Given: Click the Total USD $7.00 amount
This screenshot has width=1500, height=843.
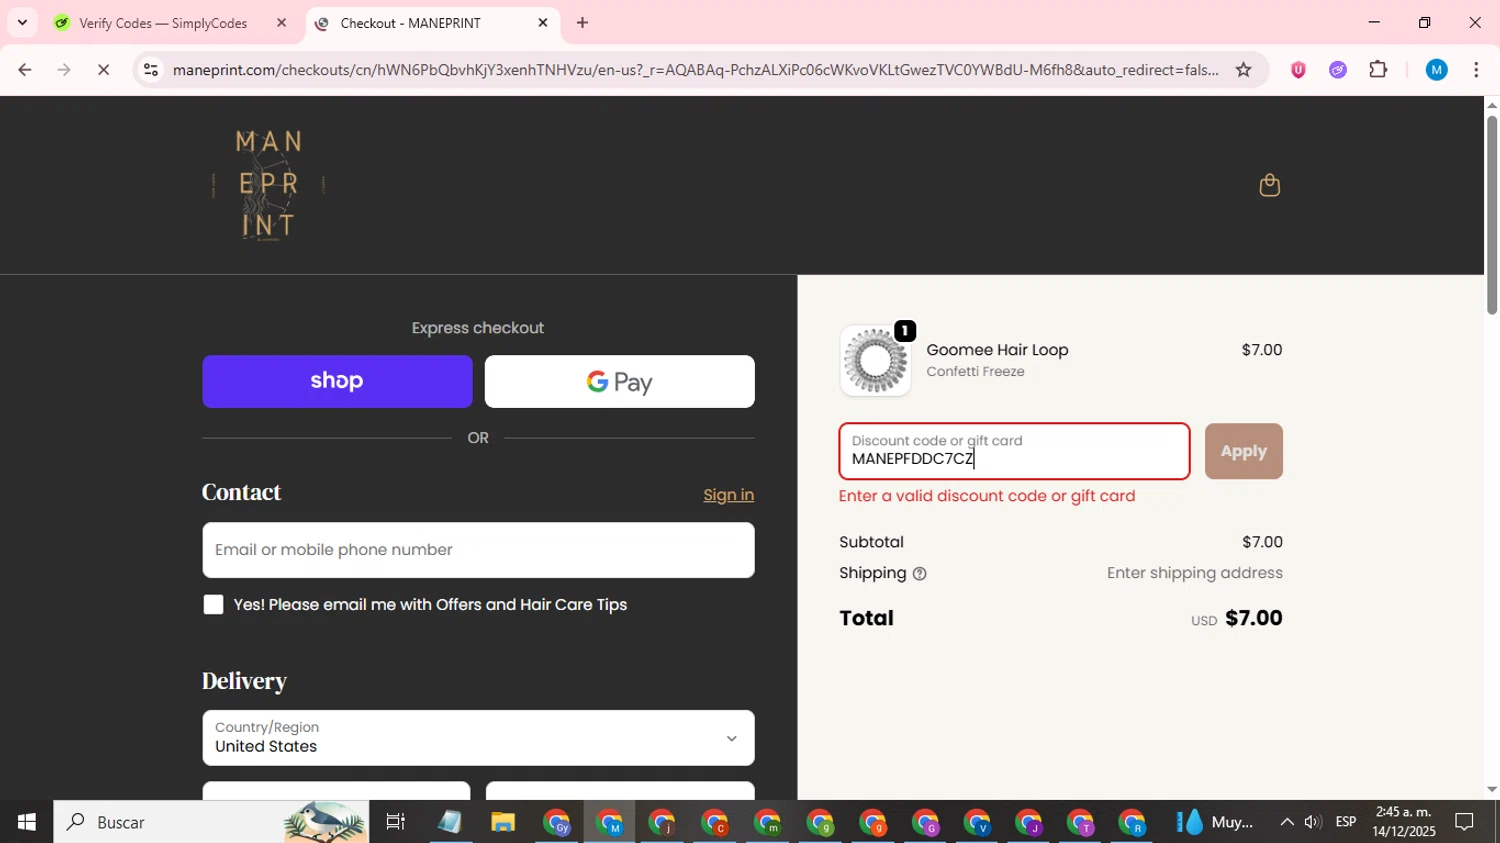Looking at the screenshot, I should 1236,618.
